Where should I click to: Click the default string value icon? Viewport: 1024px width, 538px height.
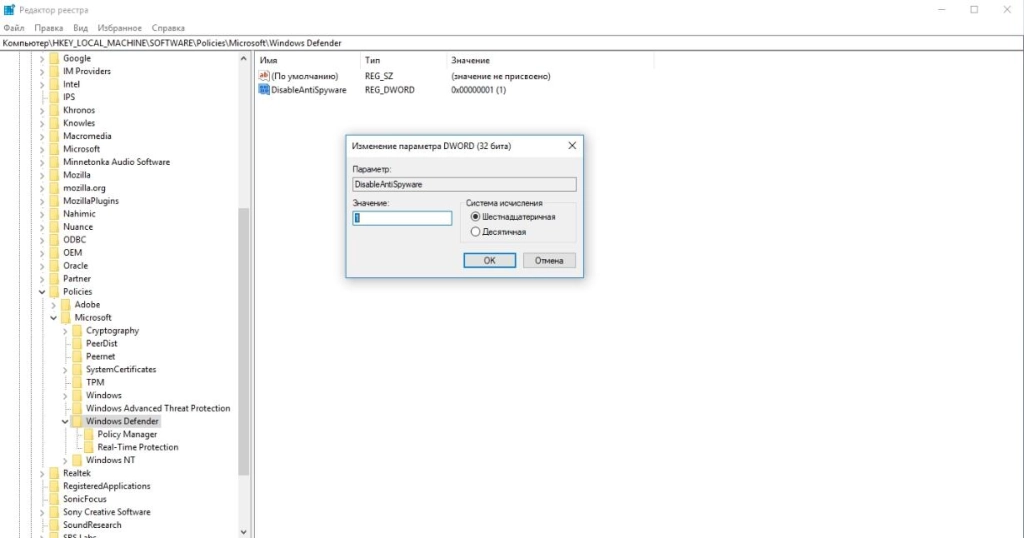(x=264, y=76)
